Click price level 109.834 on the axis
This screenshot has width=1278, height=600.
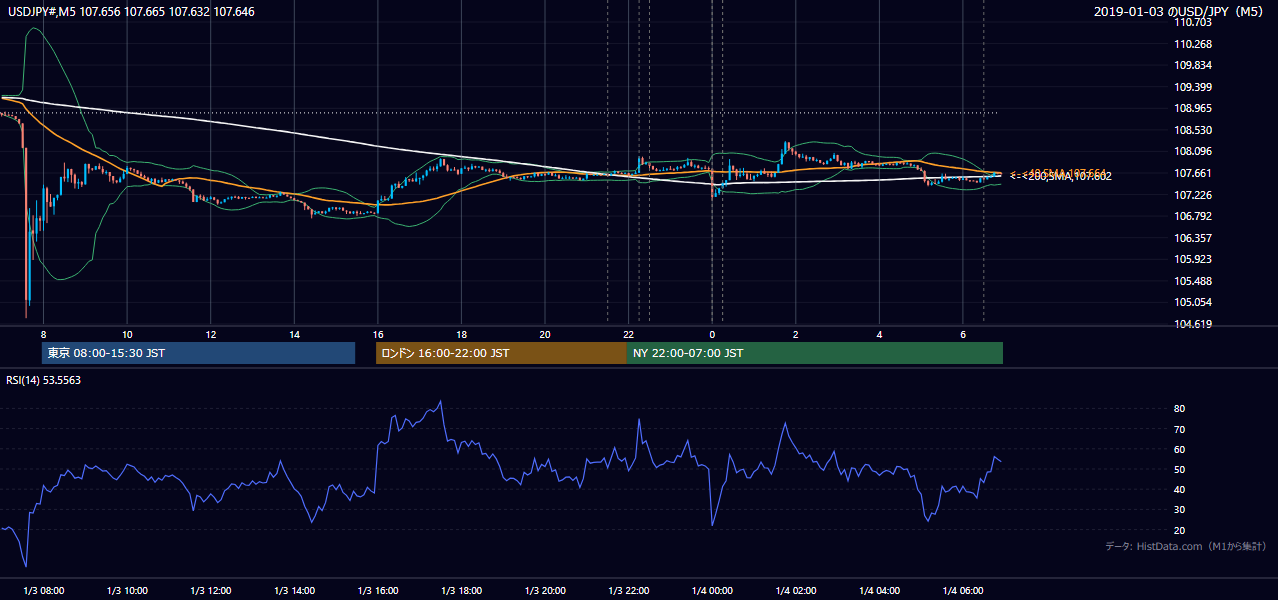coord(1193,65)
